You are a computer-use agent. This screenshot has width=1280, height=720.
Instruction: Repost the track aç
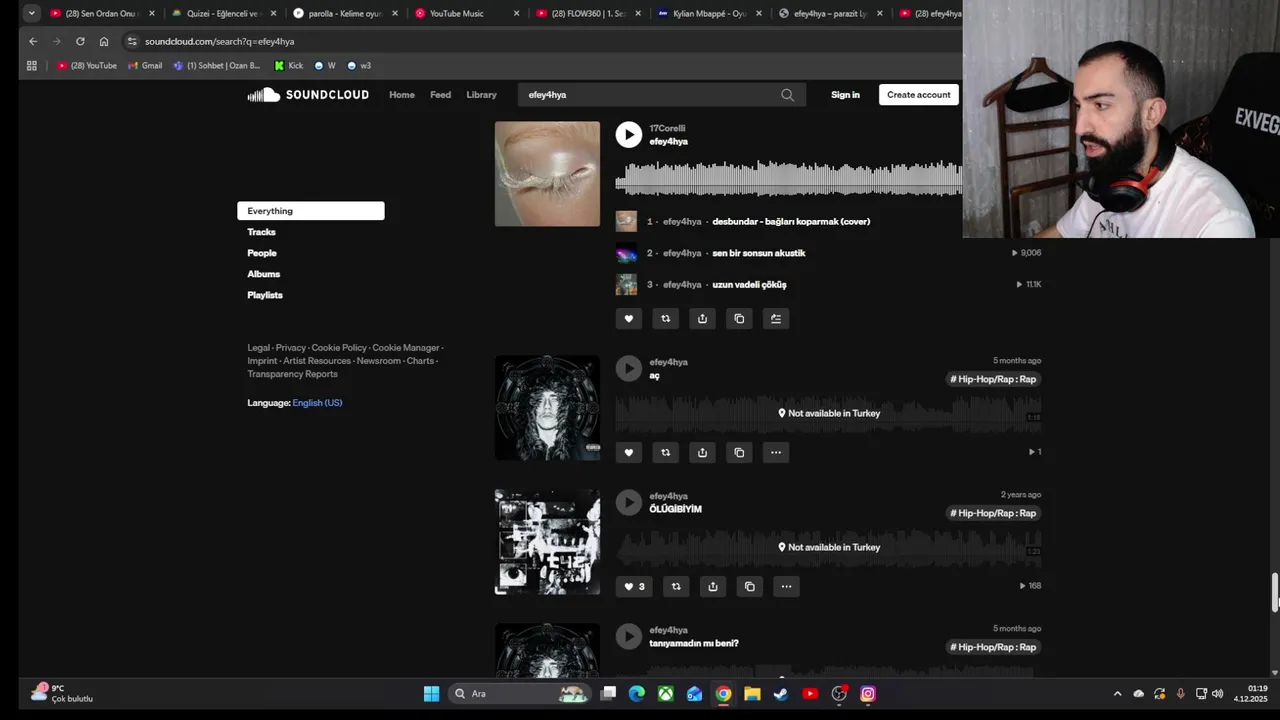tap(665, 453)
